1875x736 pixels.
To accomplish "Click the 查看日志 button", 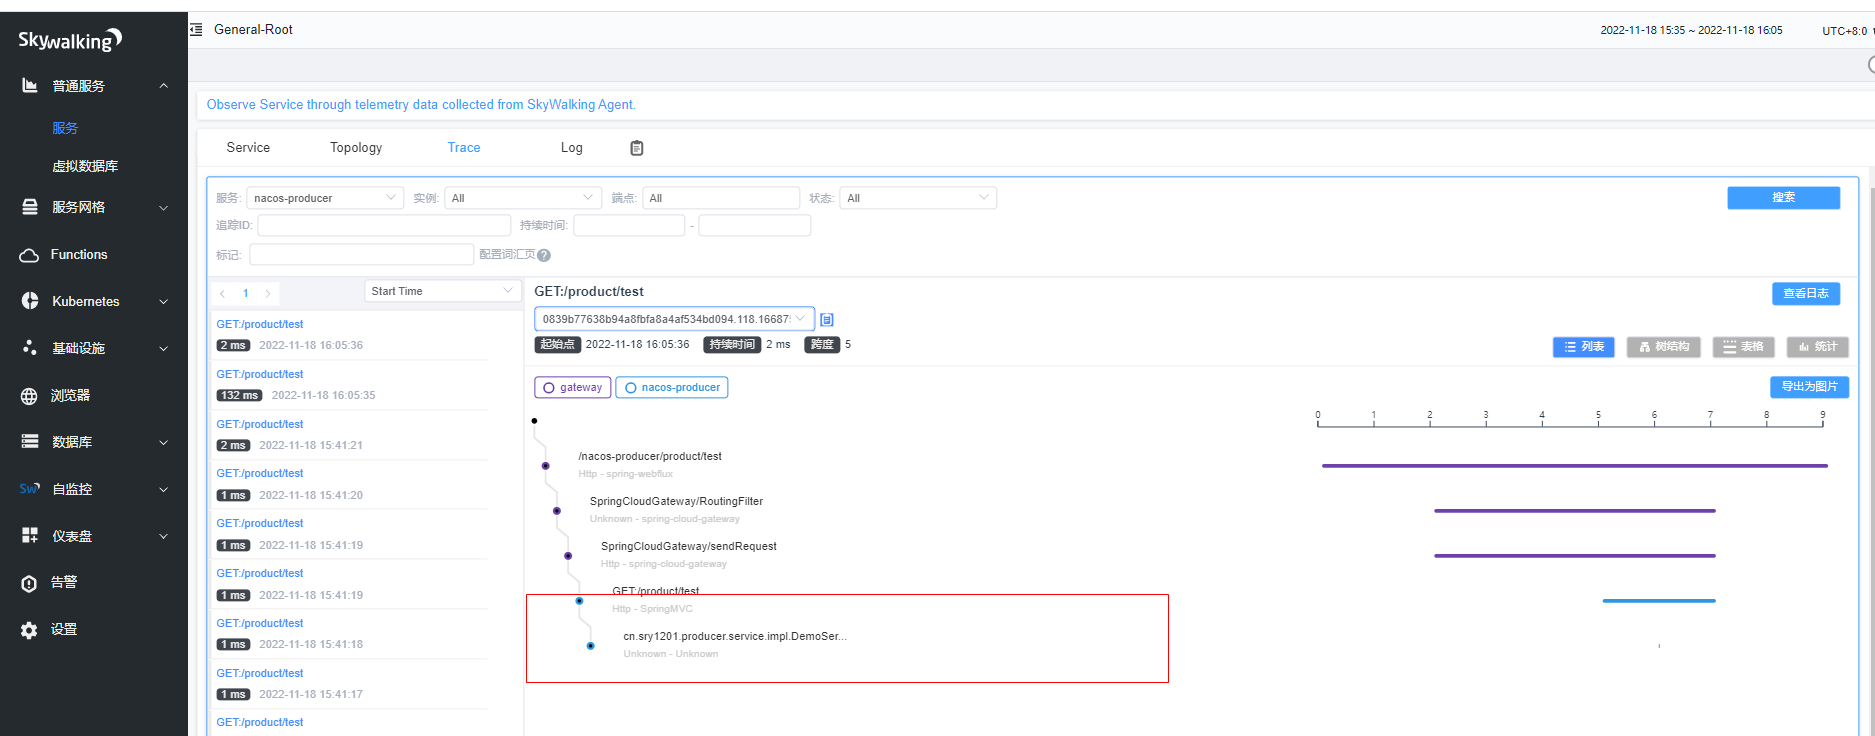I will click(x=1806, y=293).
